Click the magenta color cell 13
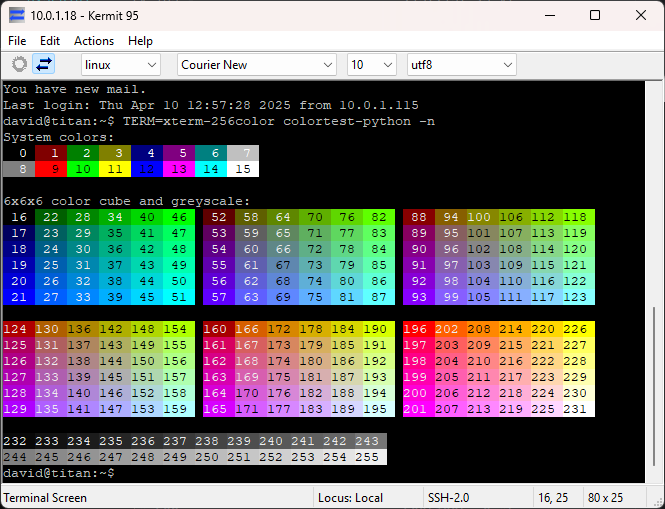This screenshot has width=665, height=509. pos(179,169)
